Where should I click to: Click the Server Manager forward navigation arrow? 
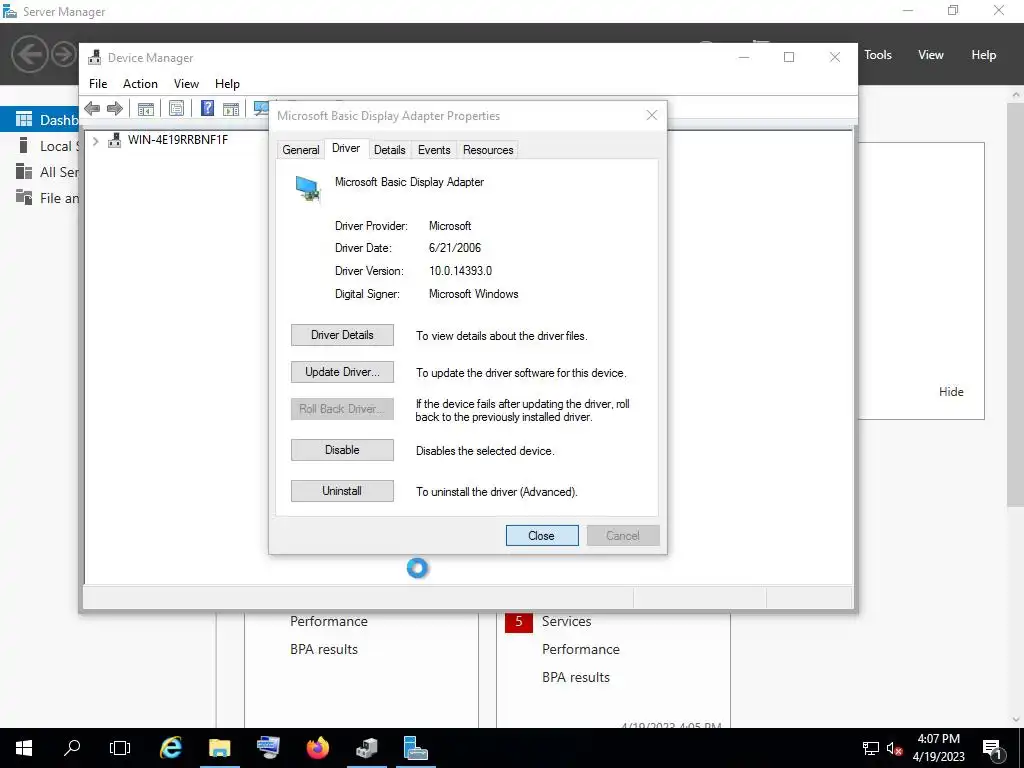[64, 54]
